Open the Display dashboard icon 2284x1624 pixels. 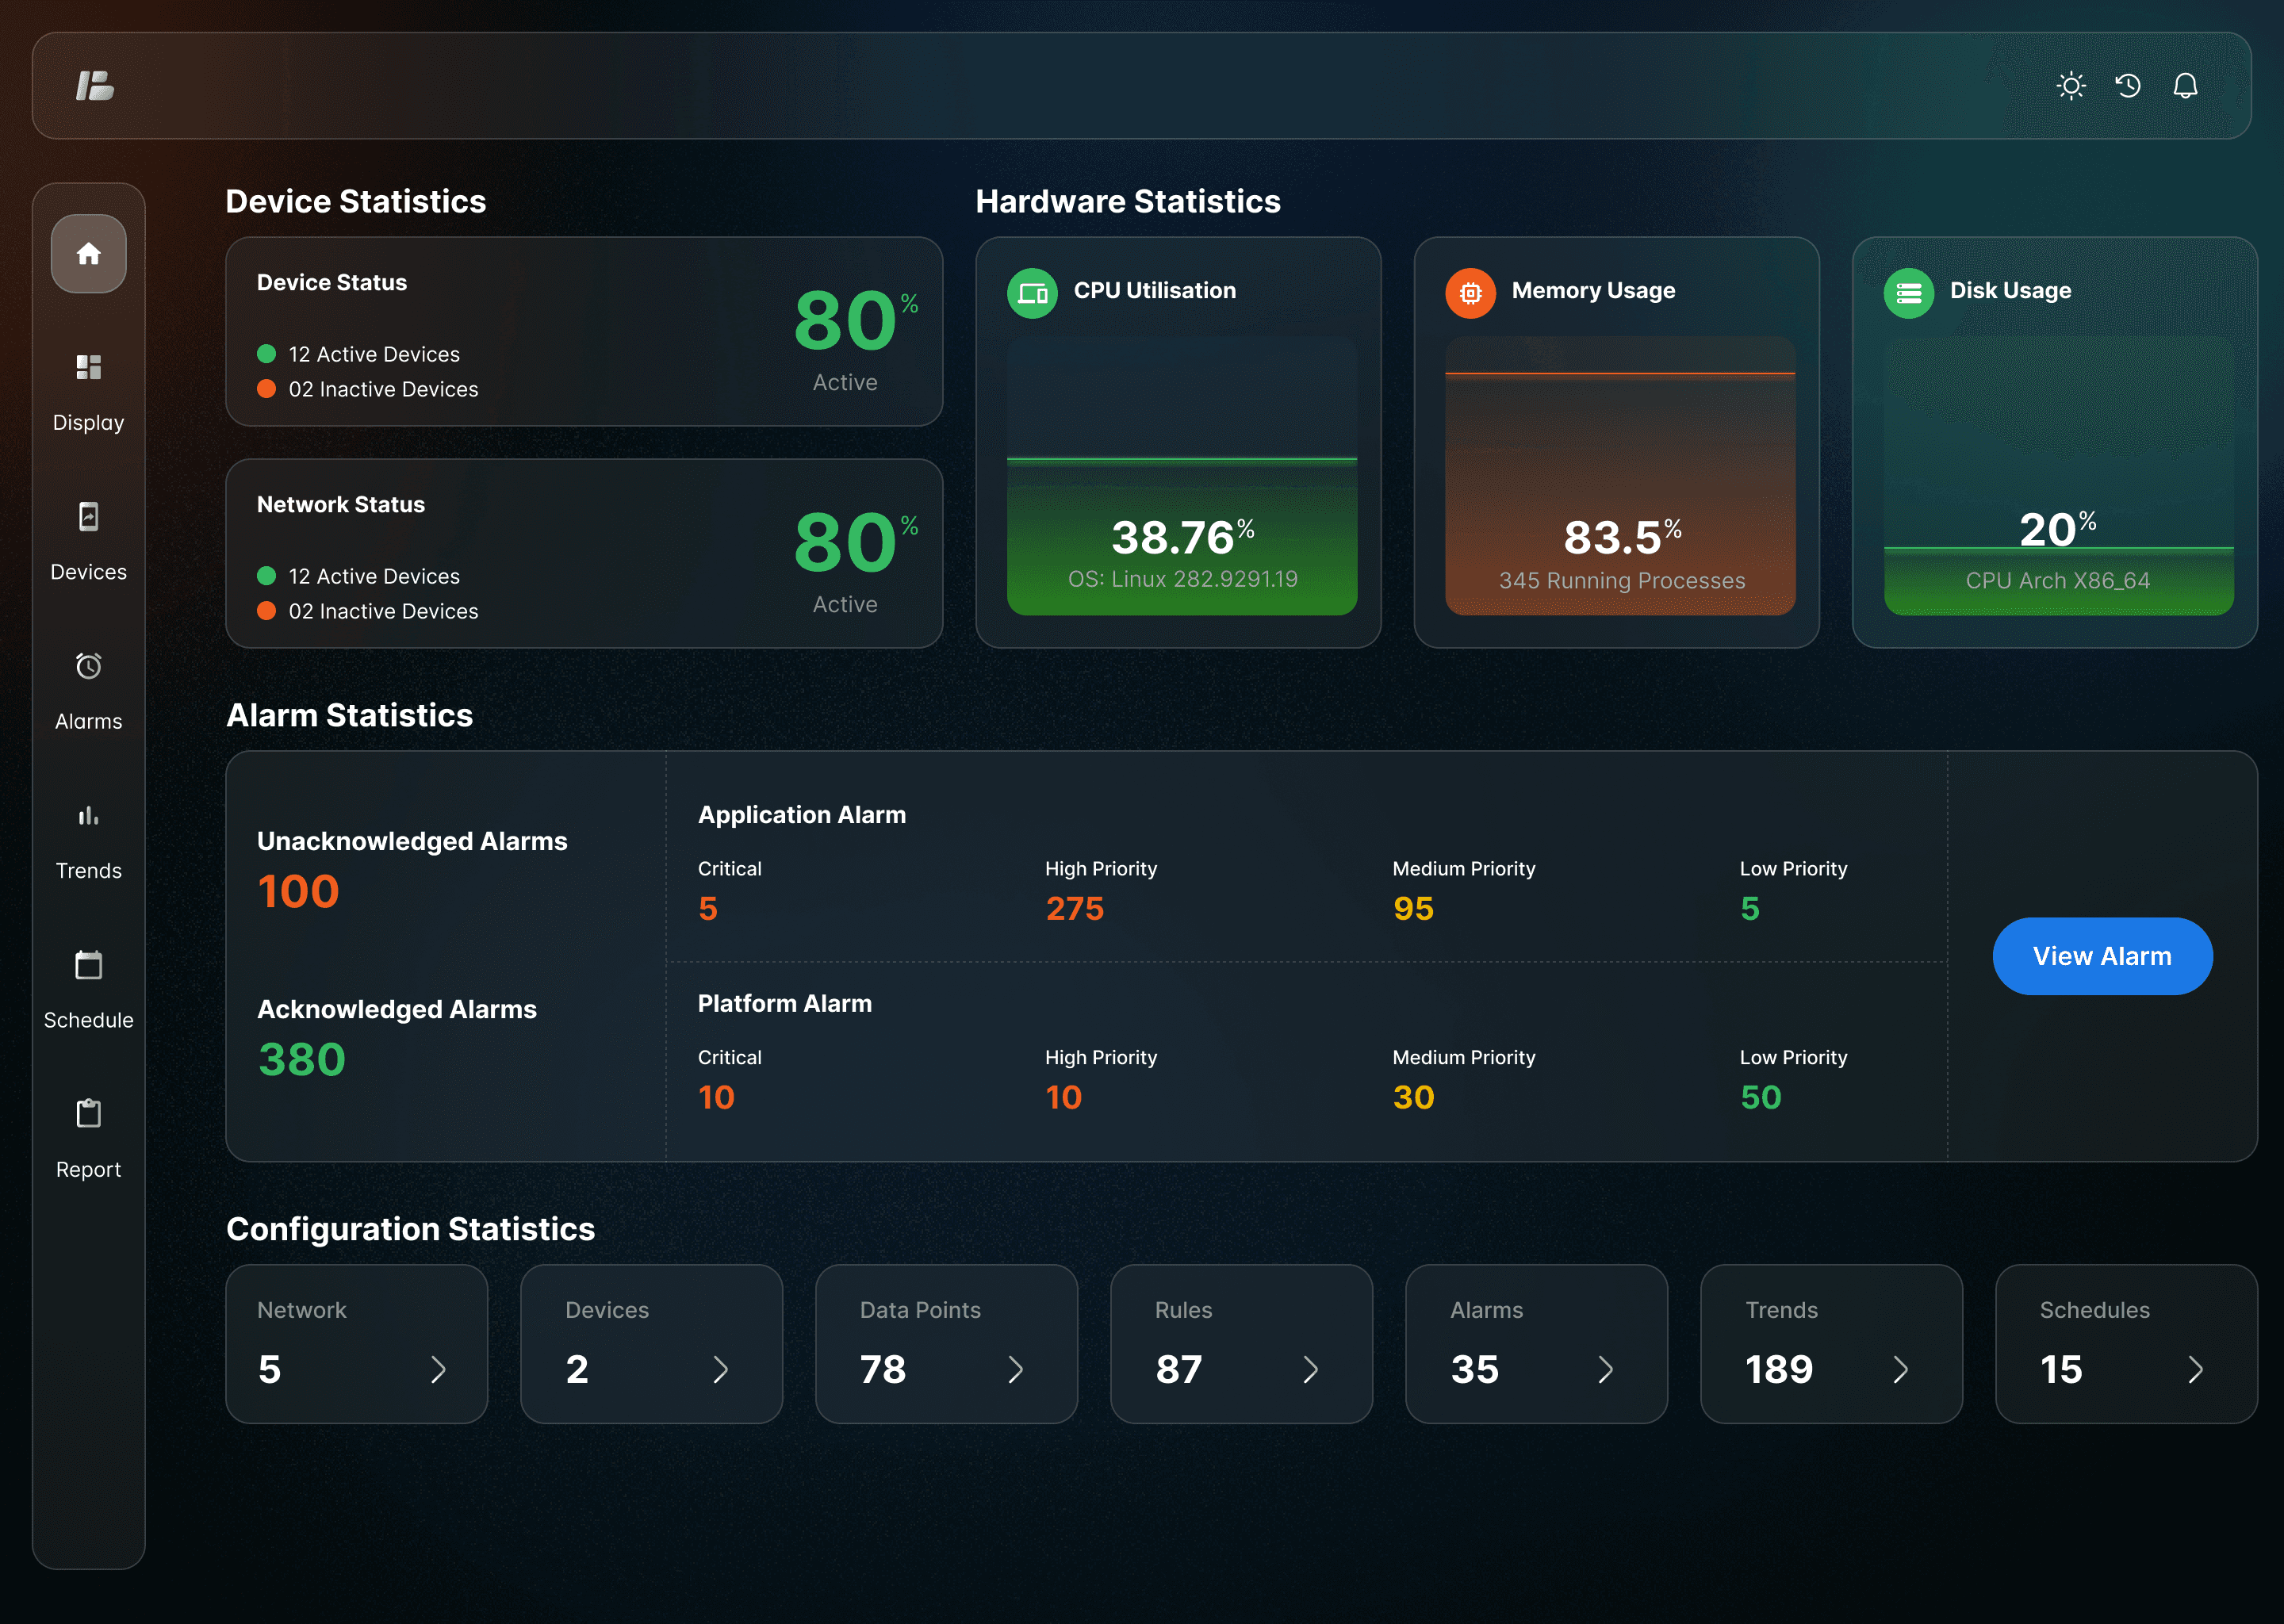pyautogui.click(x=88, y=368)
